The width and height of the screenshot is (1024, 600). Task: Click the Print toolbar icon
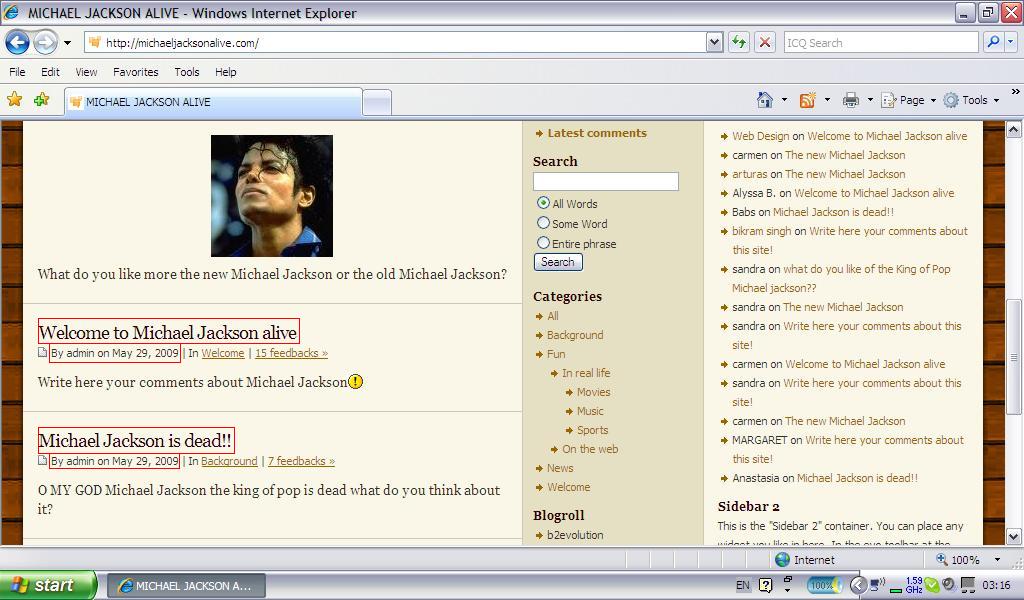click(850, 100)
